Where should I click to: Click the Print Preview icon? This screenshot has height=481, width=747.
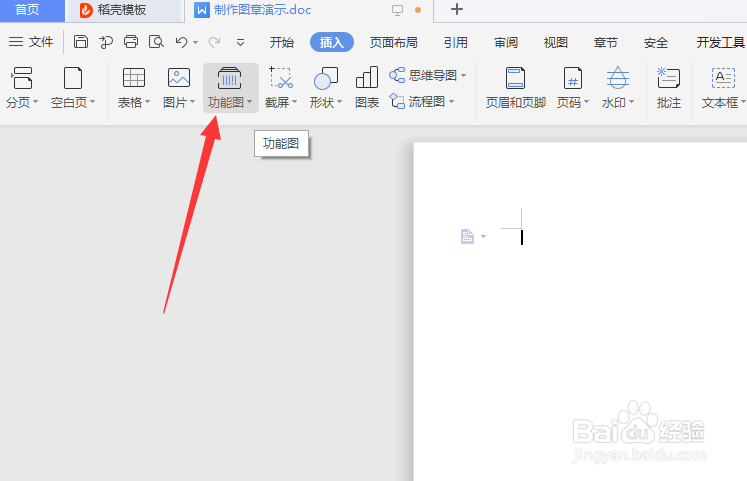click(156, 42)
